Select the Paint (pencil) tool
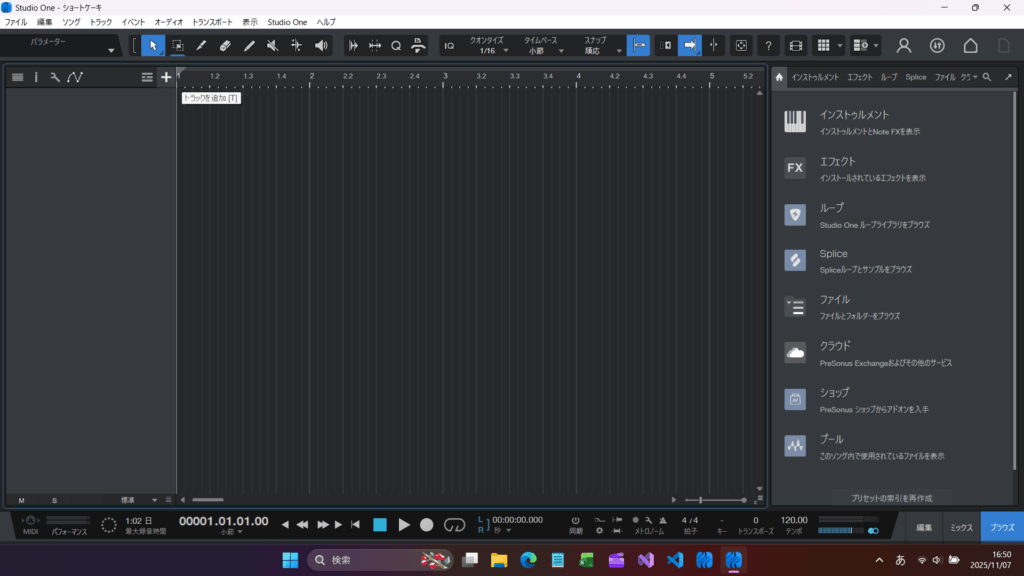The width and height of the screenshot is (1024, 576). pos(201,45)
